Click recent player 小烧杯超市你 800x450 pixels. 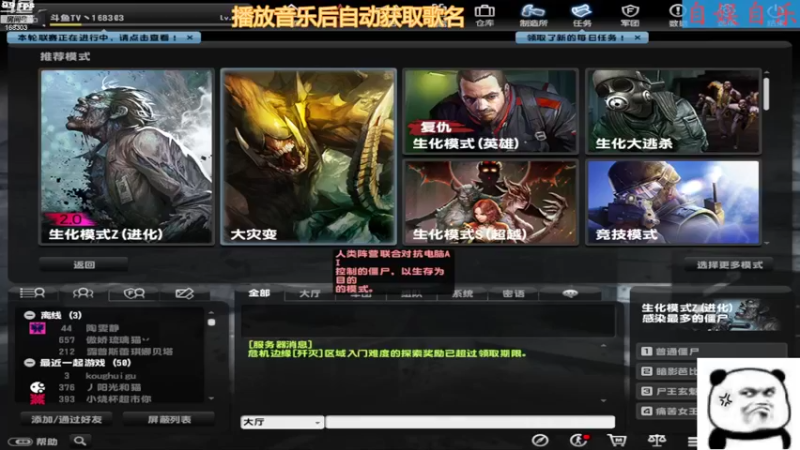[116, 399]
